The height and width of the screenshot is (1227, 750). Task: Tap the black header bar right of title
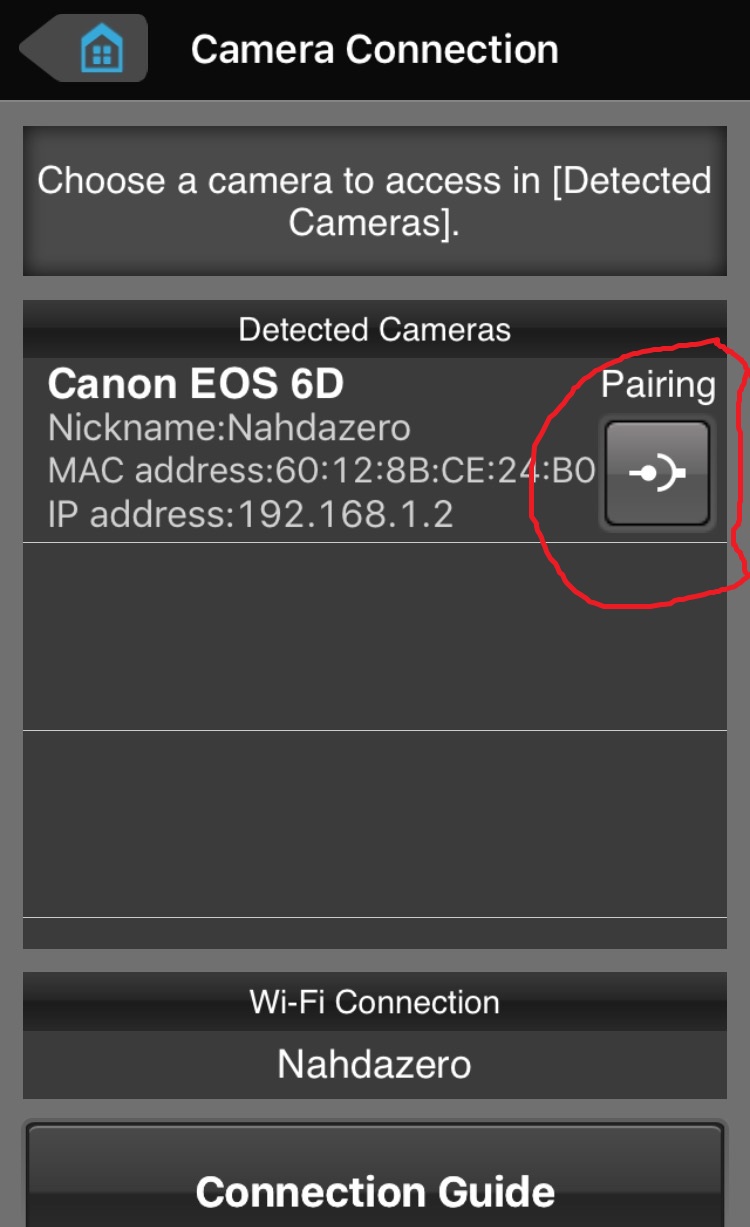654,49
